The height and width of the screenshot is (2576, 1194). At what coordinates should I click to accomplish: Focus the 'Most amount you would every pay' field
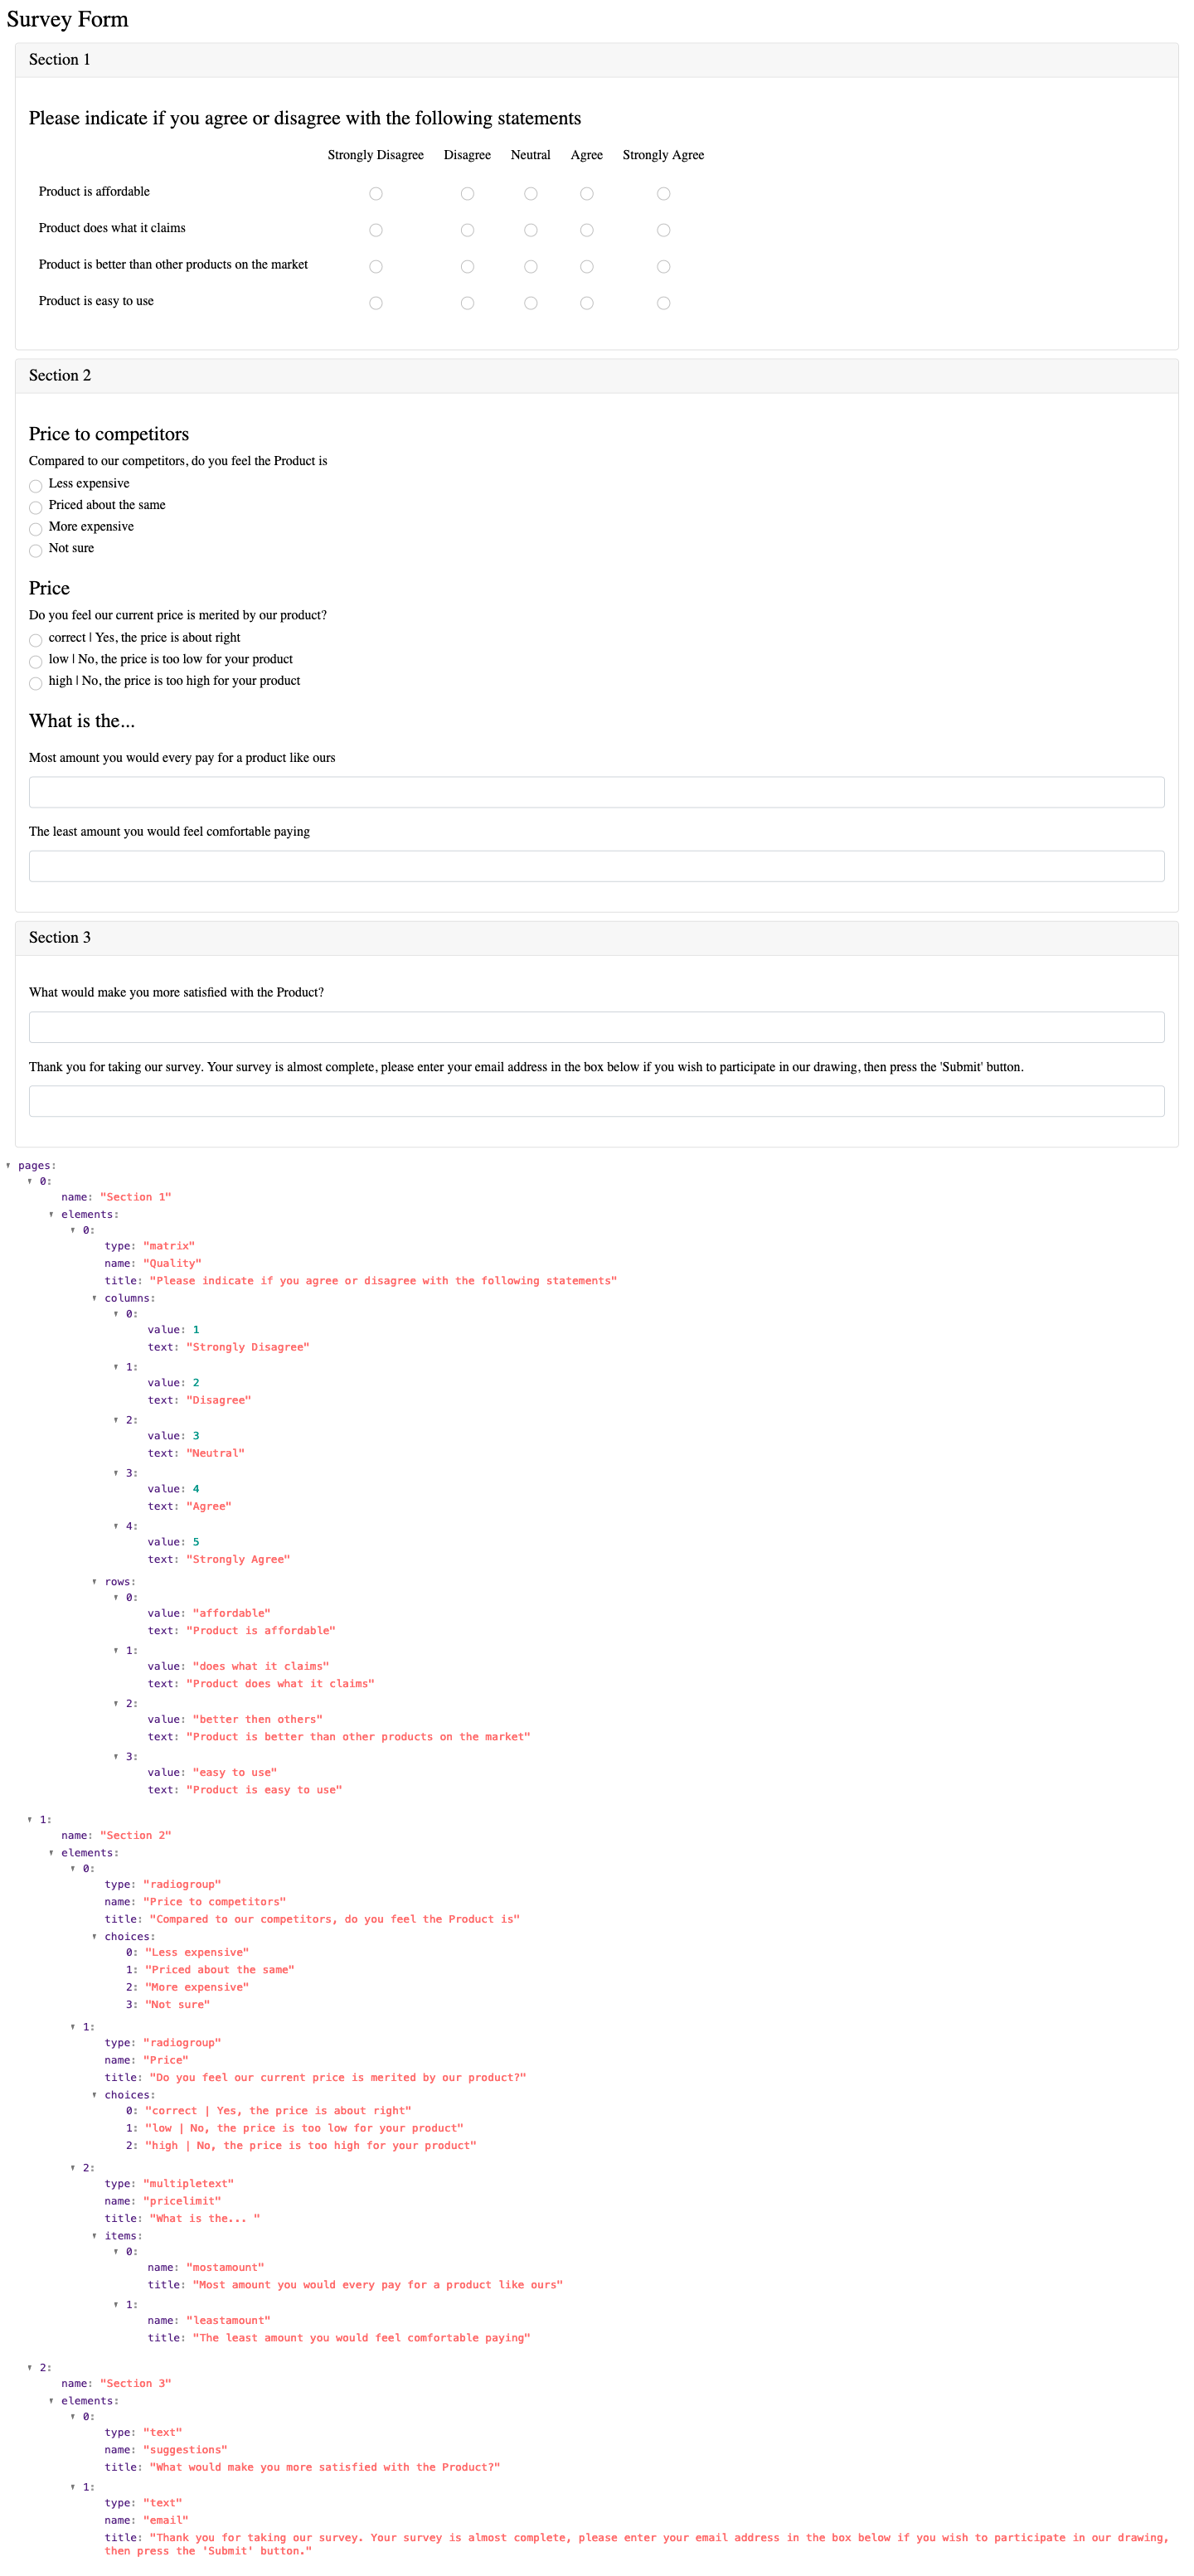(x=596, y=792)
